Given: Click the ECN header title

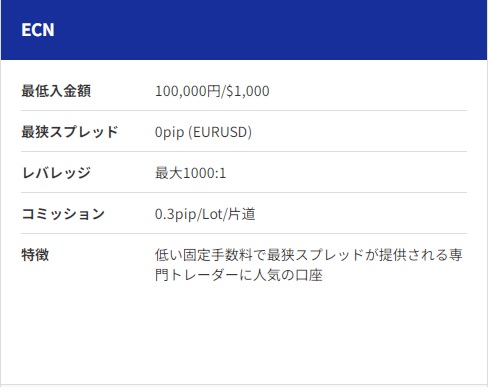Looking at the screenshot, I should (x=38, y=30).
